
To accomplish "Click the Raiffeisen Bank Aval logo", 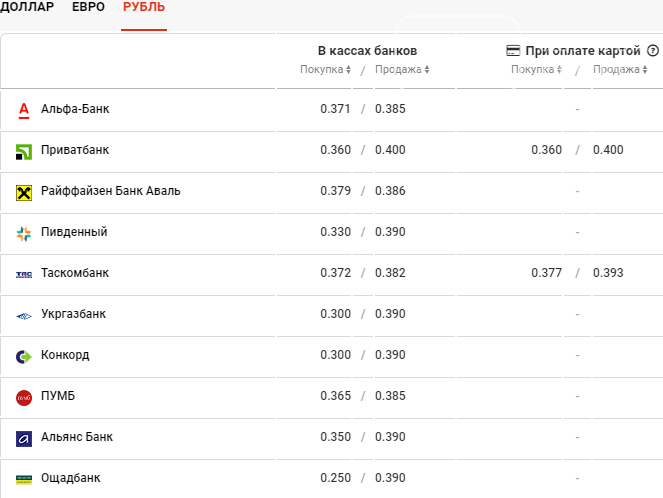I will [24, 192].
